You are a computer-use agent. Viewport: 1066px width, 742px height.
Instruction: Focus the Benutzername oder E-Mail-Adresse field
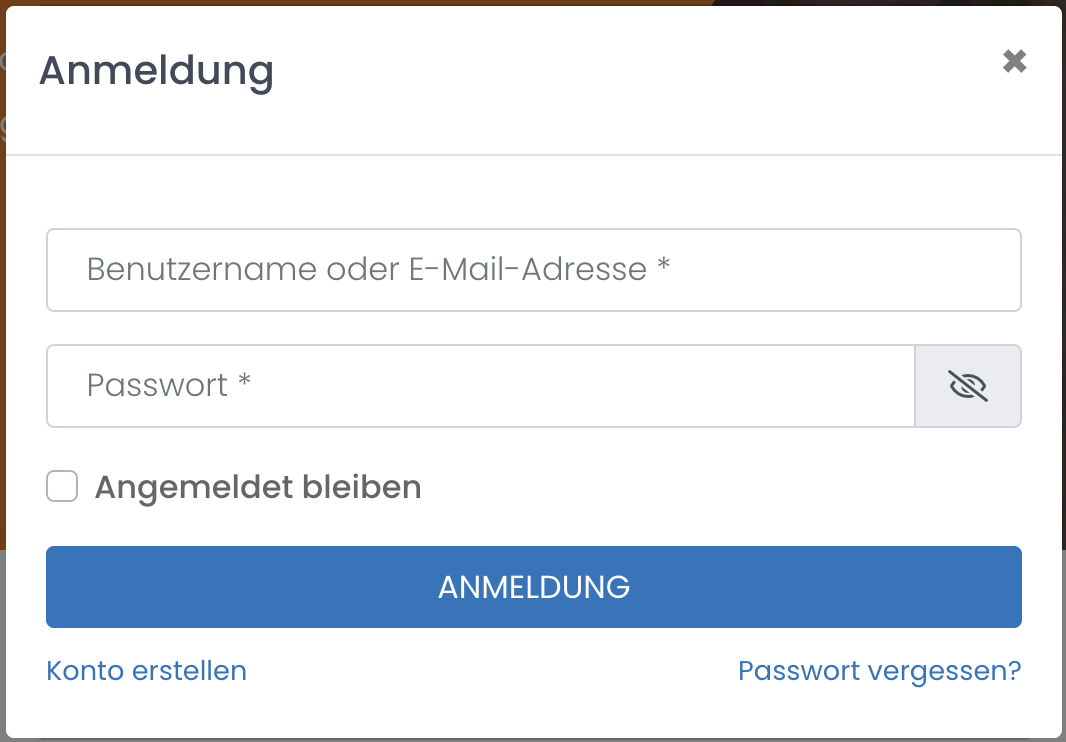(x=533, y=270)
